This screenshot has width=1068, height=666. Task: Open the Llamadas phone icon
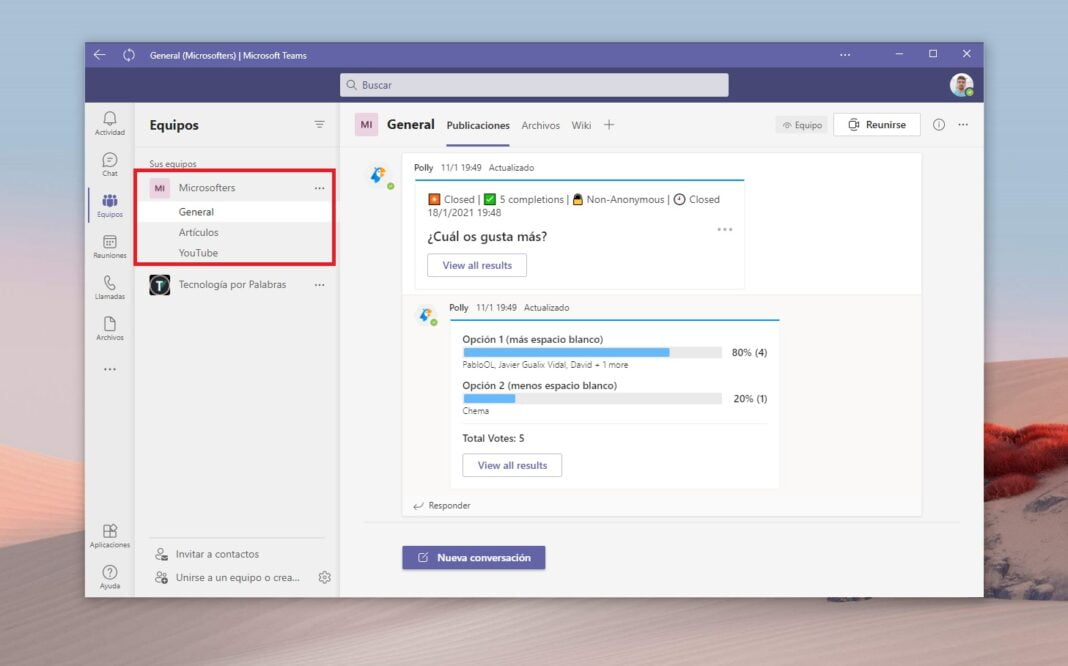click(110, 286)
